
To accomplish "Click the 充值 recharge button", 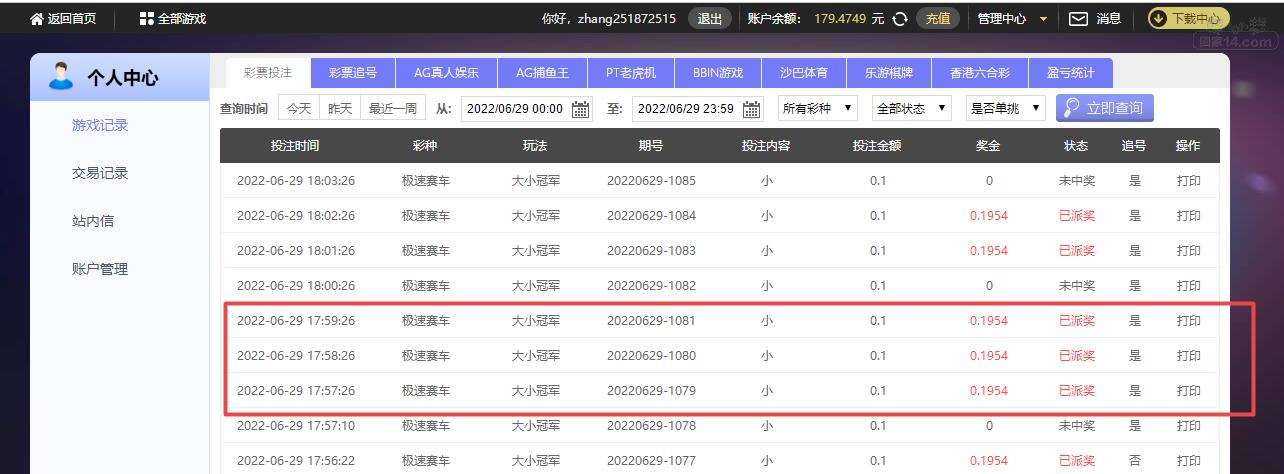I will pyautogui.click(x=938, y=19).
